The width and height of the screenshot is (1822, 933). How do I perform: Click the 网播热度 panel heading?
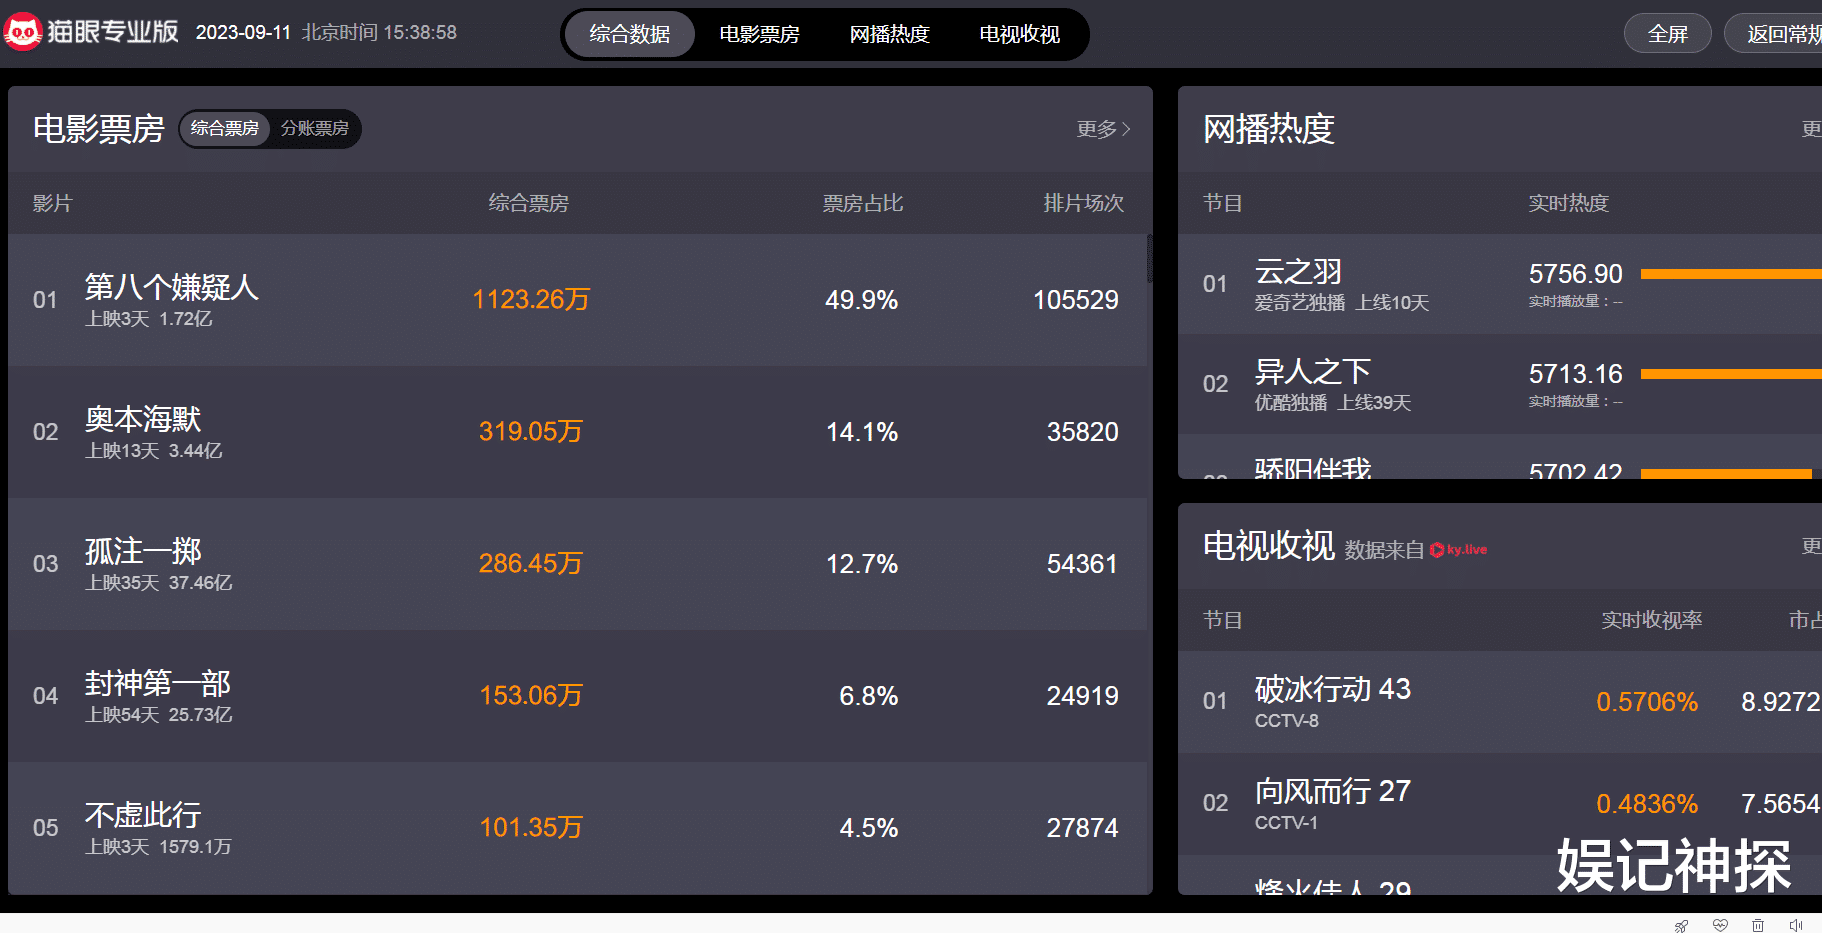1269,129
